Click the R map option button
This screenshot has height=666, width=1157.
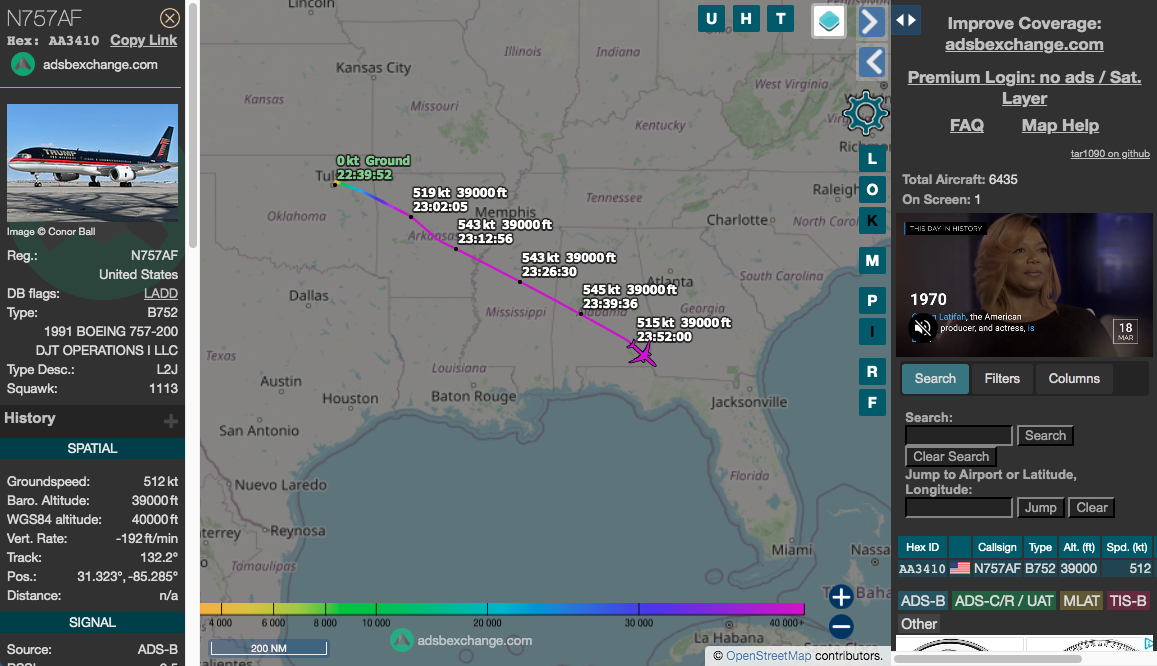(872, 371)
